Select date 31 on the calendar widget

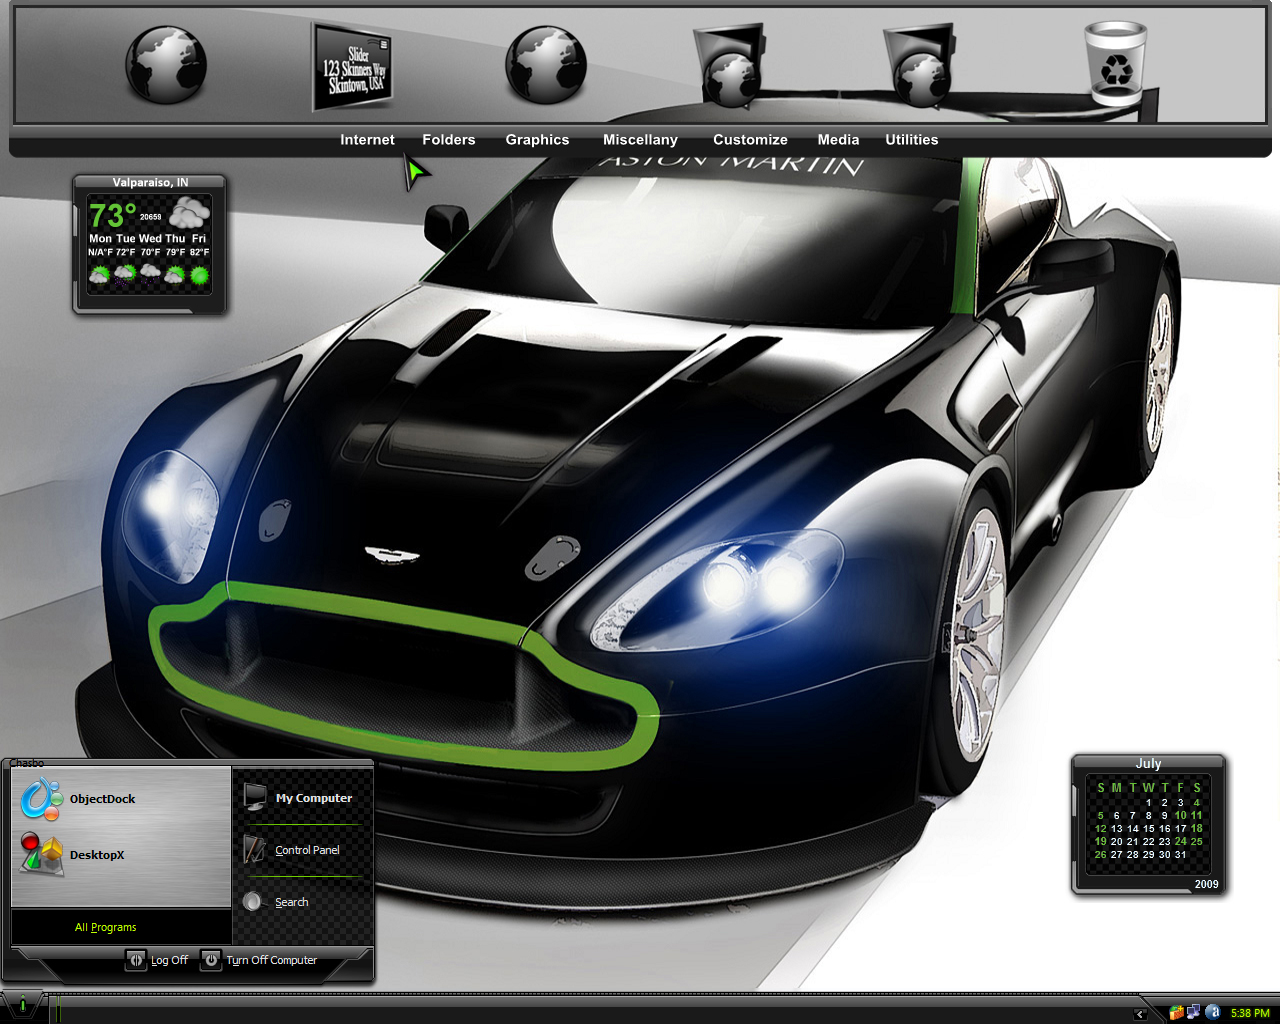1180,854
